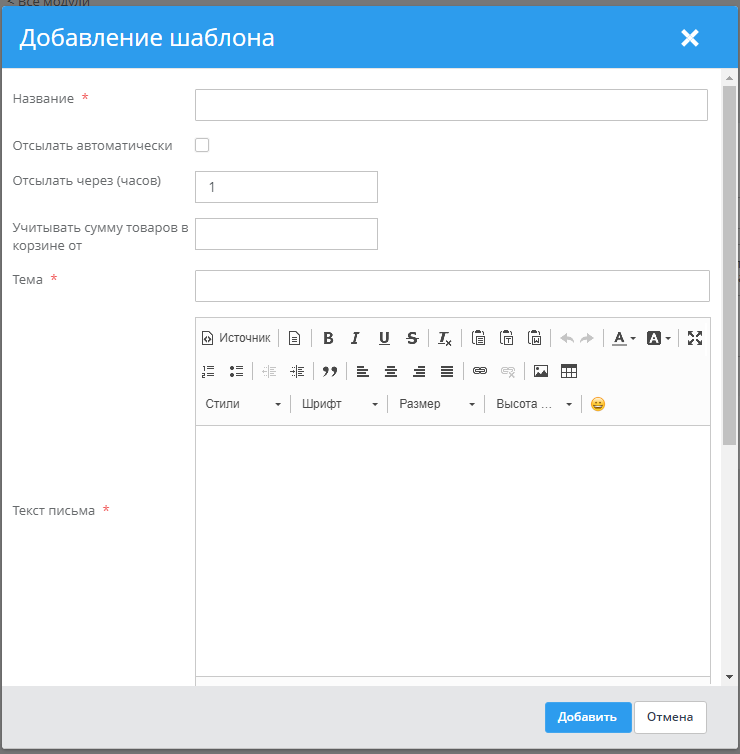This screenshot has width=740, height=754.
Task: Click the underline formatting icon
Action: 384,338
